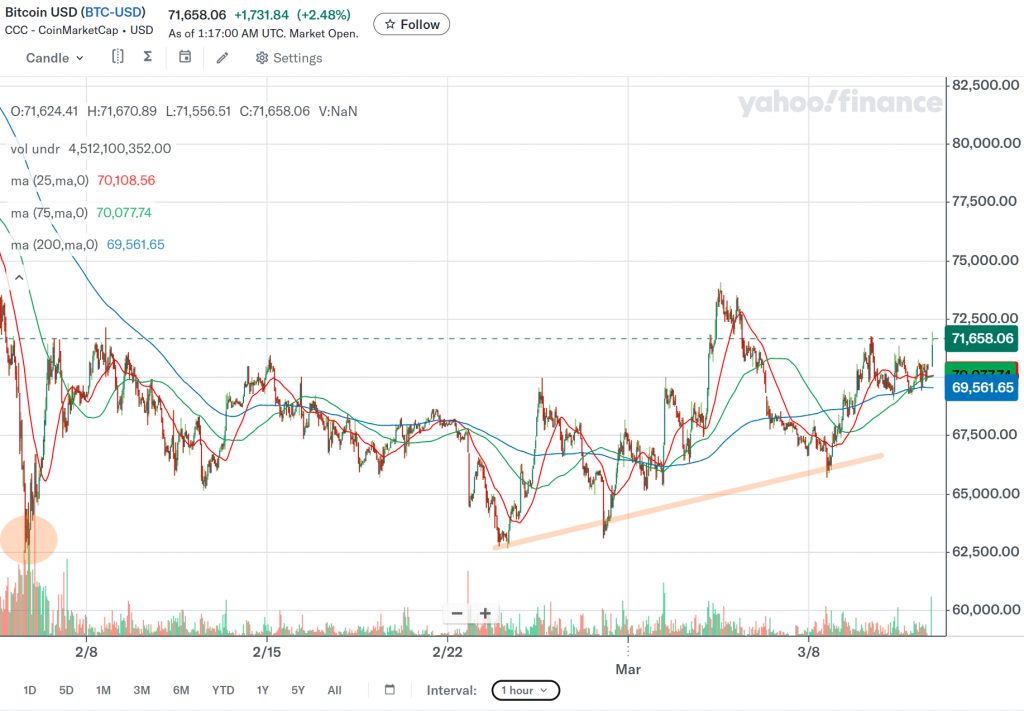Open the sigma indicators menu
1024x711 pixels.
pos(148,57)
